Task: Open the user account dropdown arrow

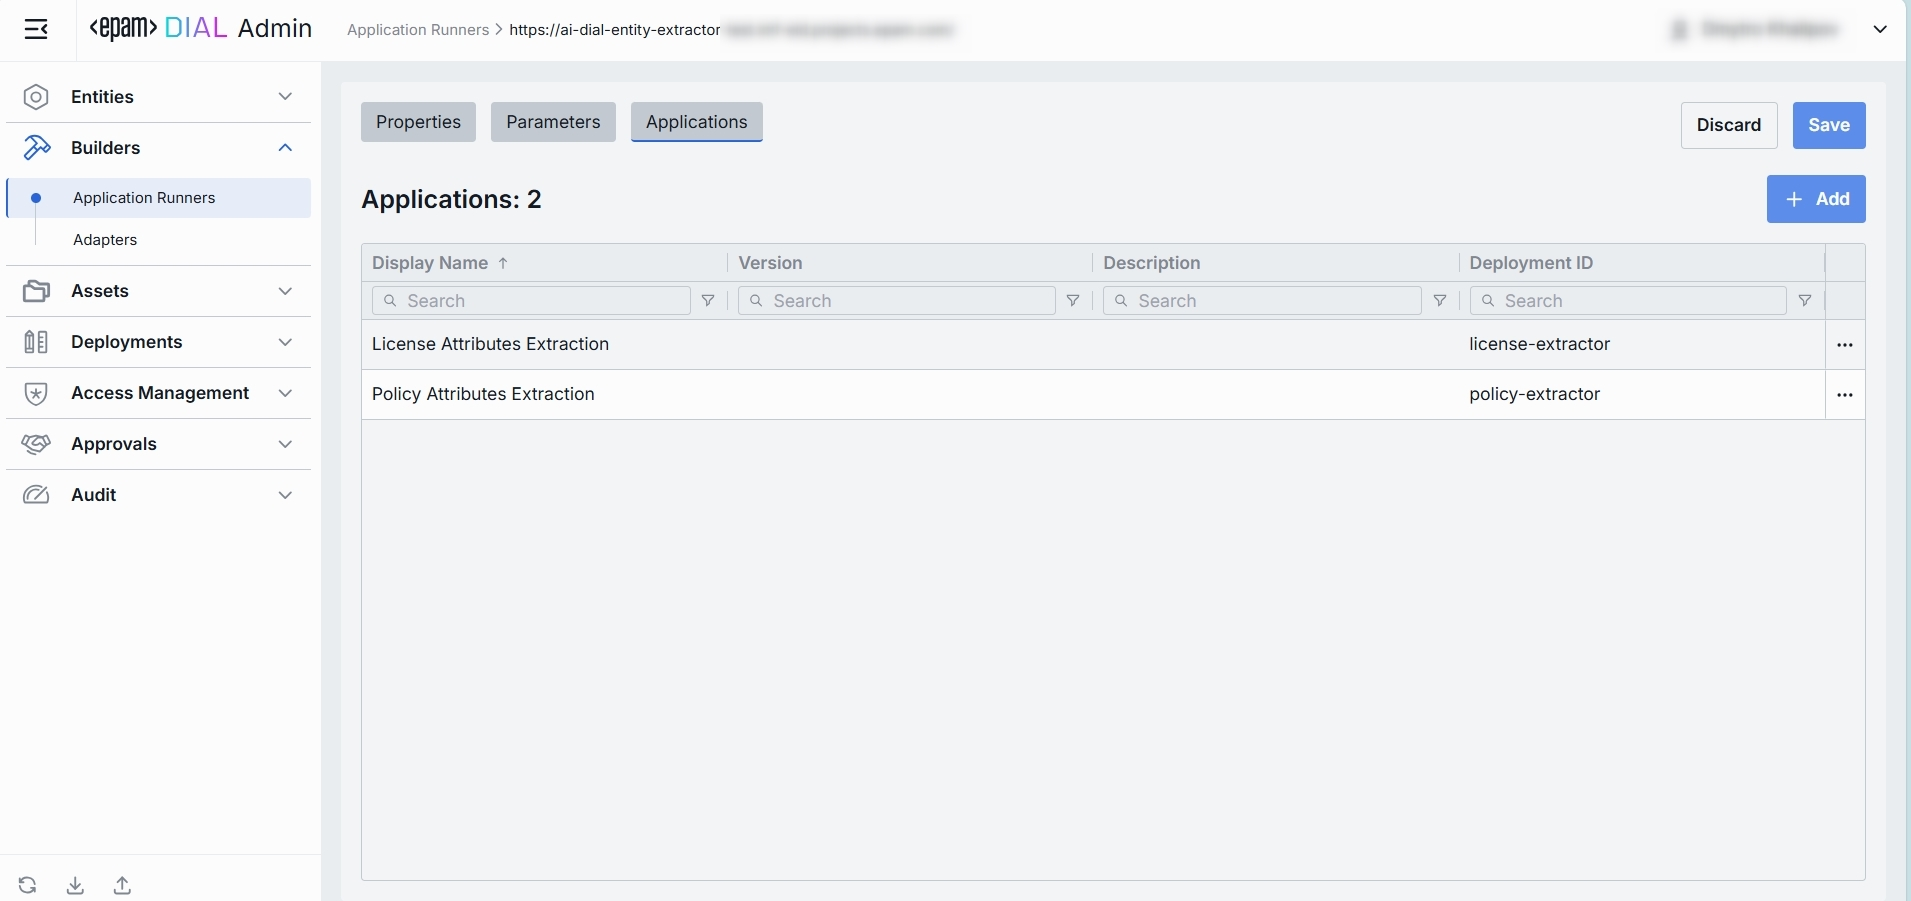Action: point(1880,30)
